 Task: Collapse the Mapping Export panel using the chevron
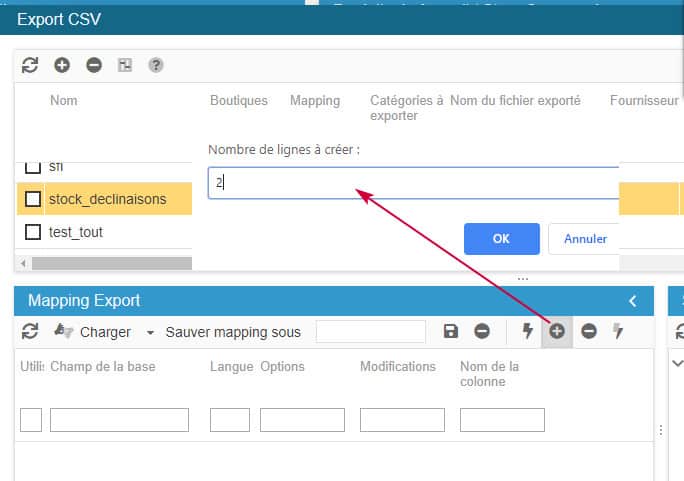[x=632, y=300]
